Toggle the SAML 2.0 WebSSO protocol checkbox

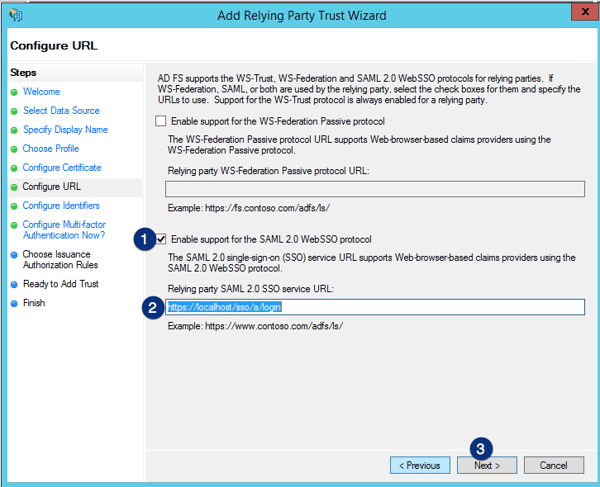click(x=161, y=239)
